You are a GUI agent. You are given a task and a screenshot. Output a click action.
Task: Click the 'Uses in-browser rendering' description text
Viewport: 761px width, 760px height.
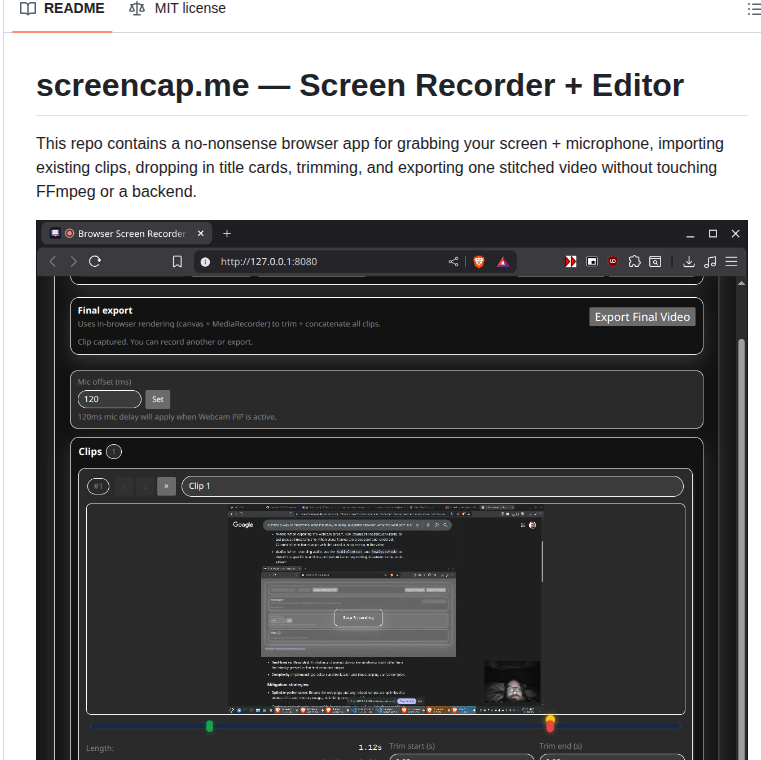point(229,324)
